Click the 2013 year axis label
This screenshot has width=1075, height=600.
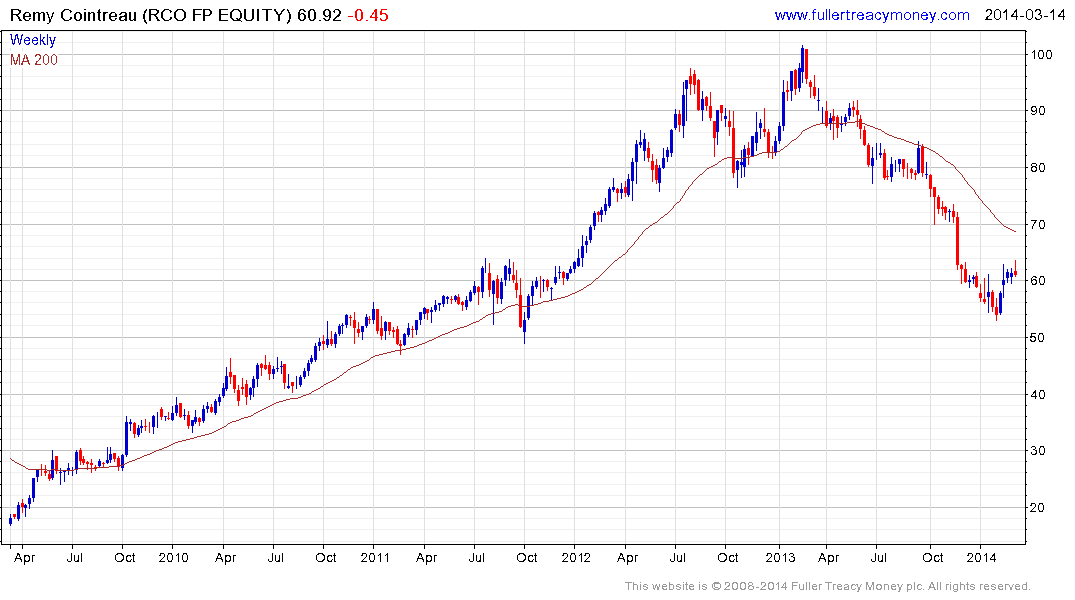(x=780, y=557)
